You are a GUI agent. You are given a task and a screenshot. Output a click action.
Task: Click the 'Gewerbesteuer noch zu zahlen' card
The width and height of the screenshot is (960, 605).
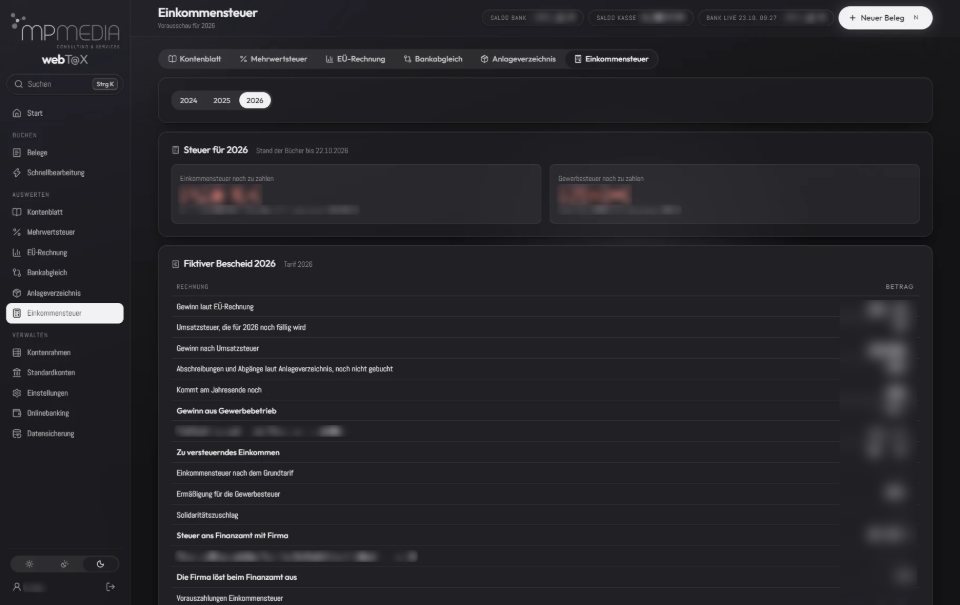pos(735,194)
